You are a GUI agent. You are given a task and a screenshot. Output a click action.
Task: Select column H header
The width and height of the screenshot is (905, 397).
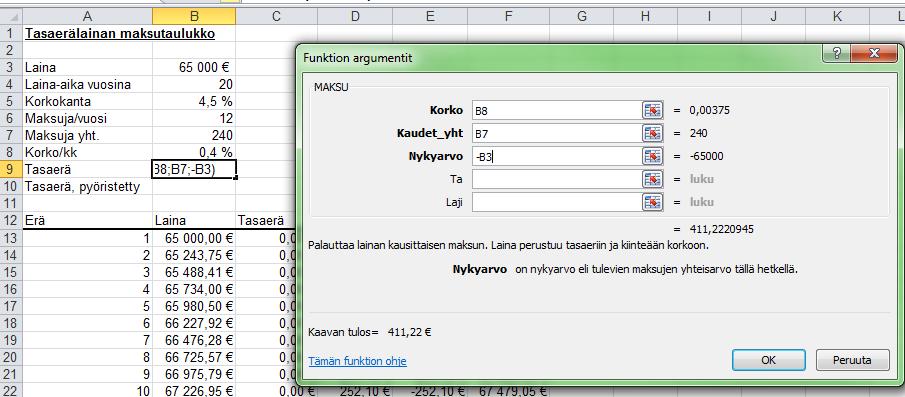pyautogui.click(x=645, y=17)
